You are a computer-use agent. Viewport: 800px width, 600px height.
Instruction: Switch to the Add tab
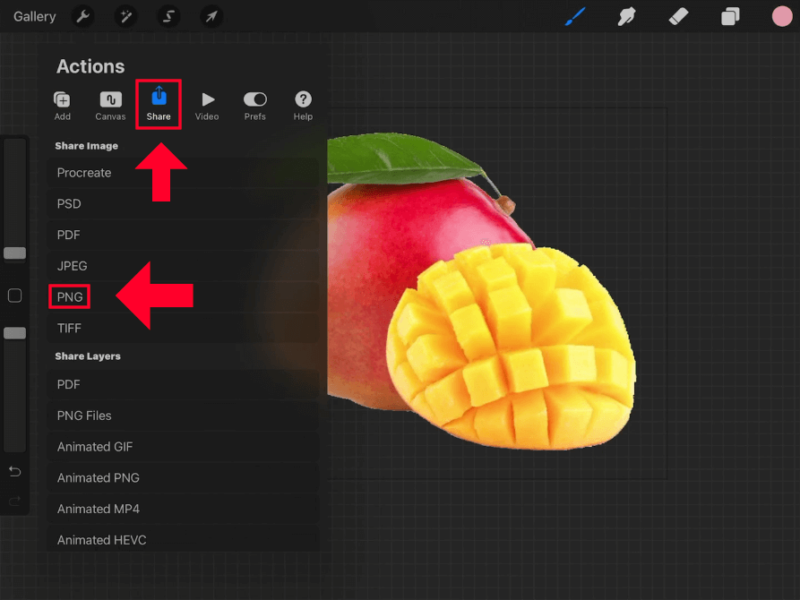[x=62, y=103]
